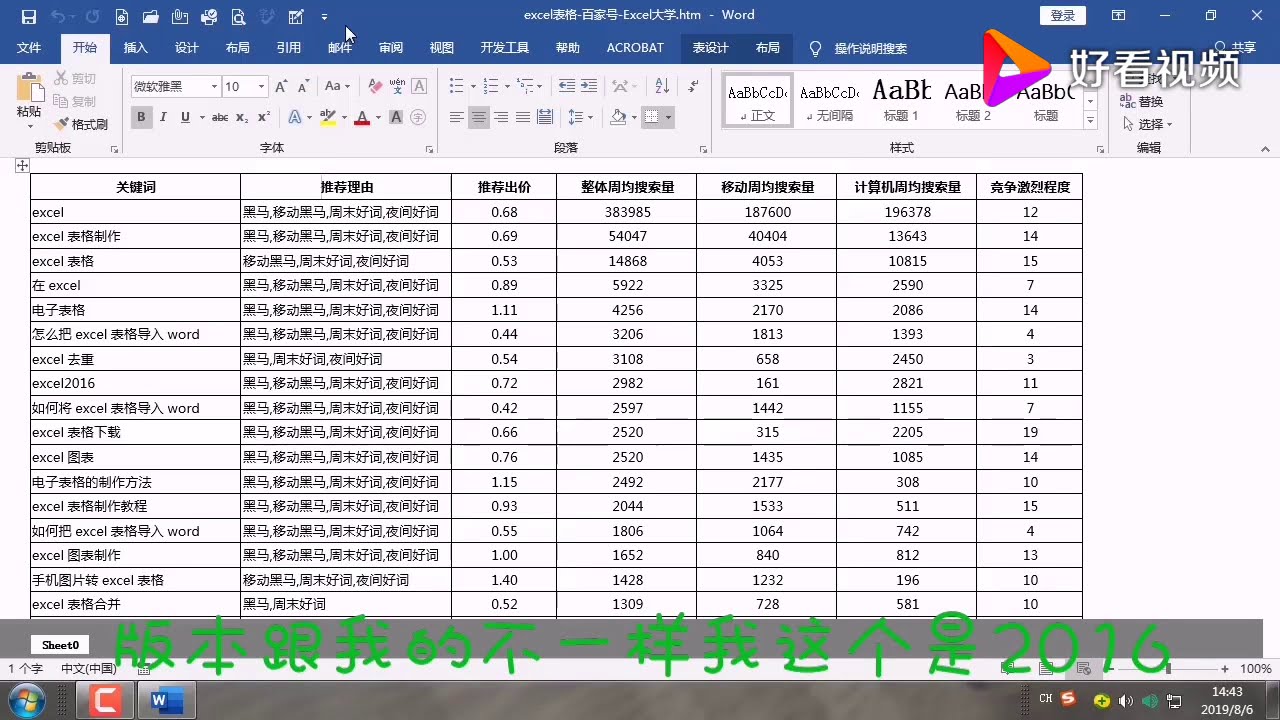Save the document with the floppy disk icon

click(x=28, y=16)
